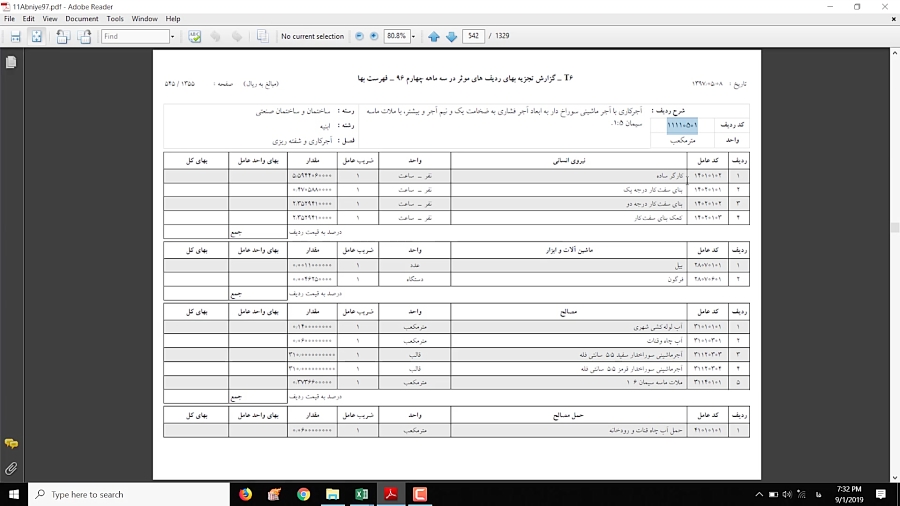Show hidden system tray icons
The image size is (900, 506).
click(x=759, y=494)
